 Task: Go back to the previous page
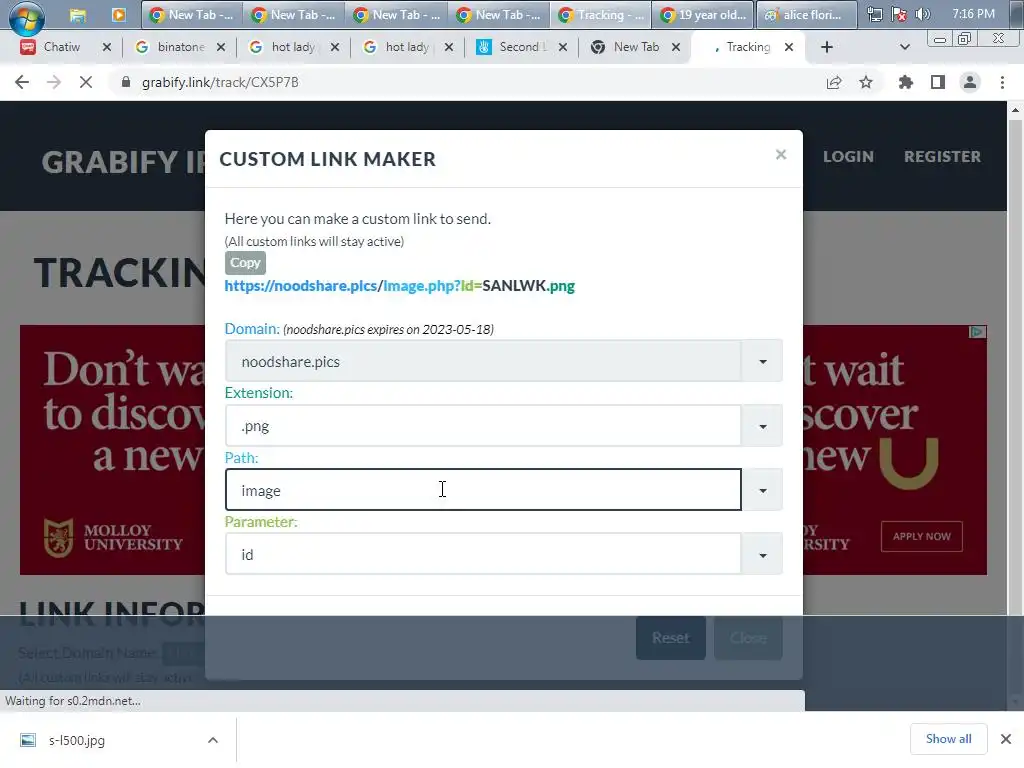(x=22, y=82)
